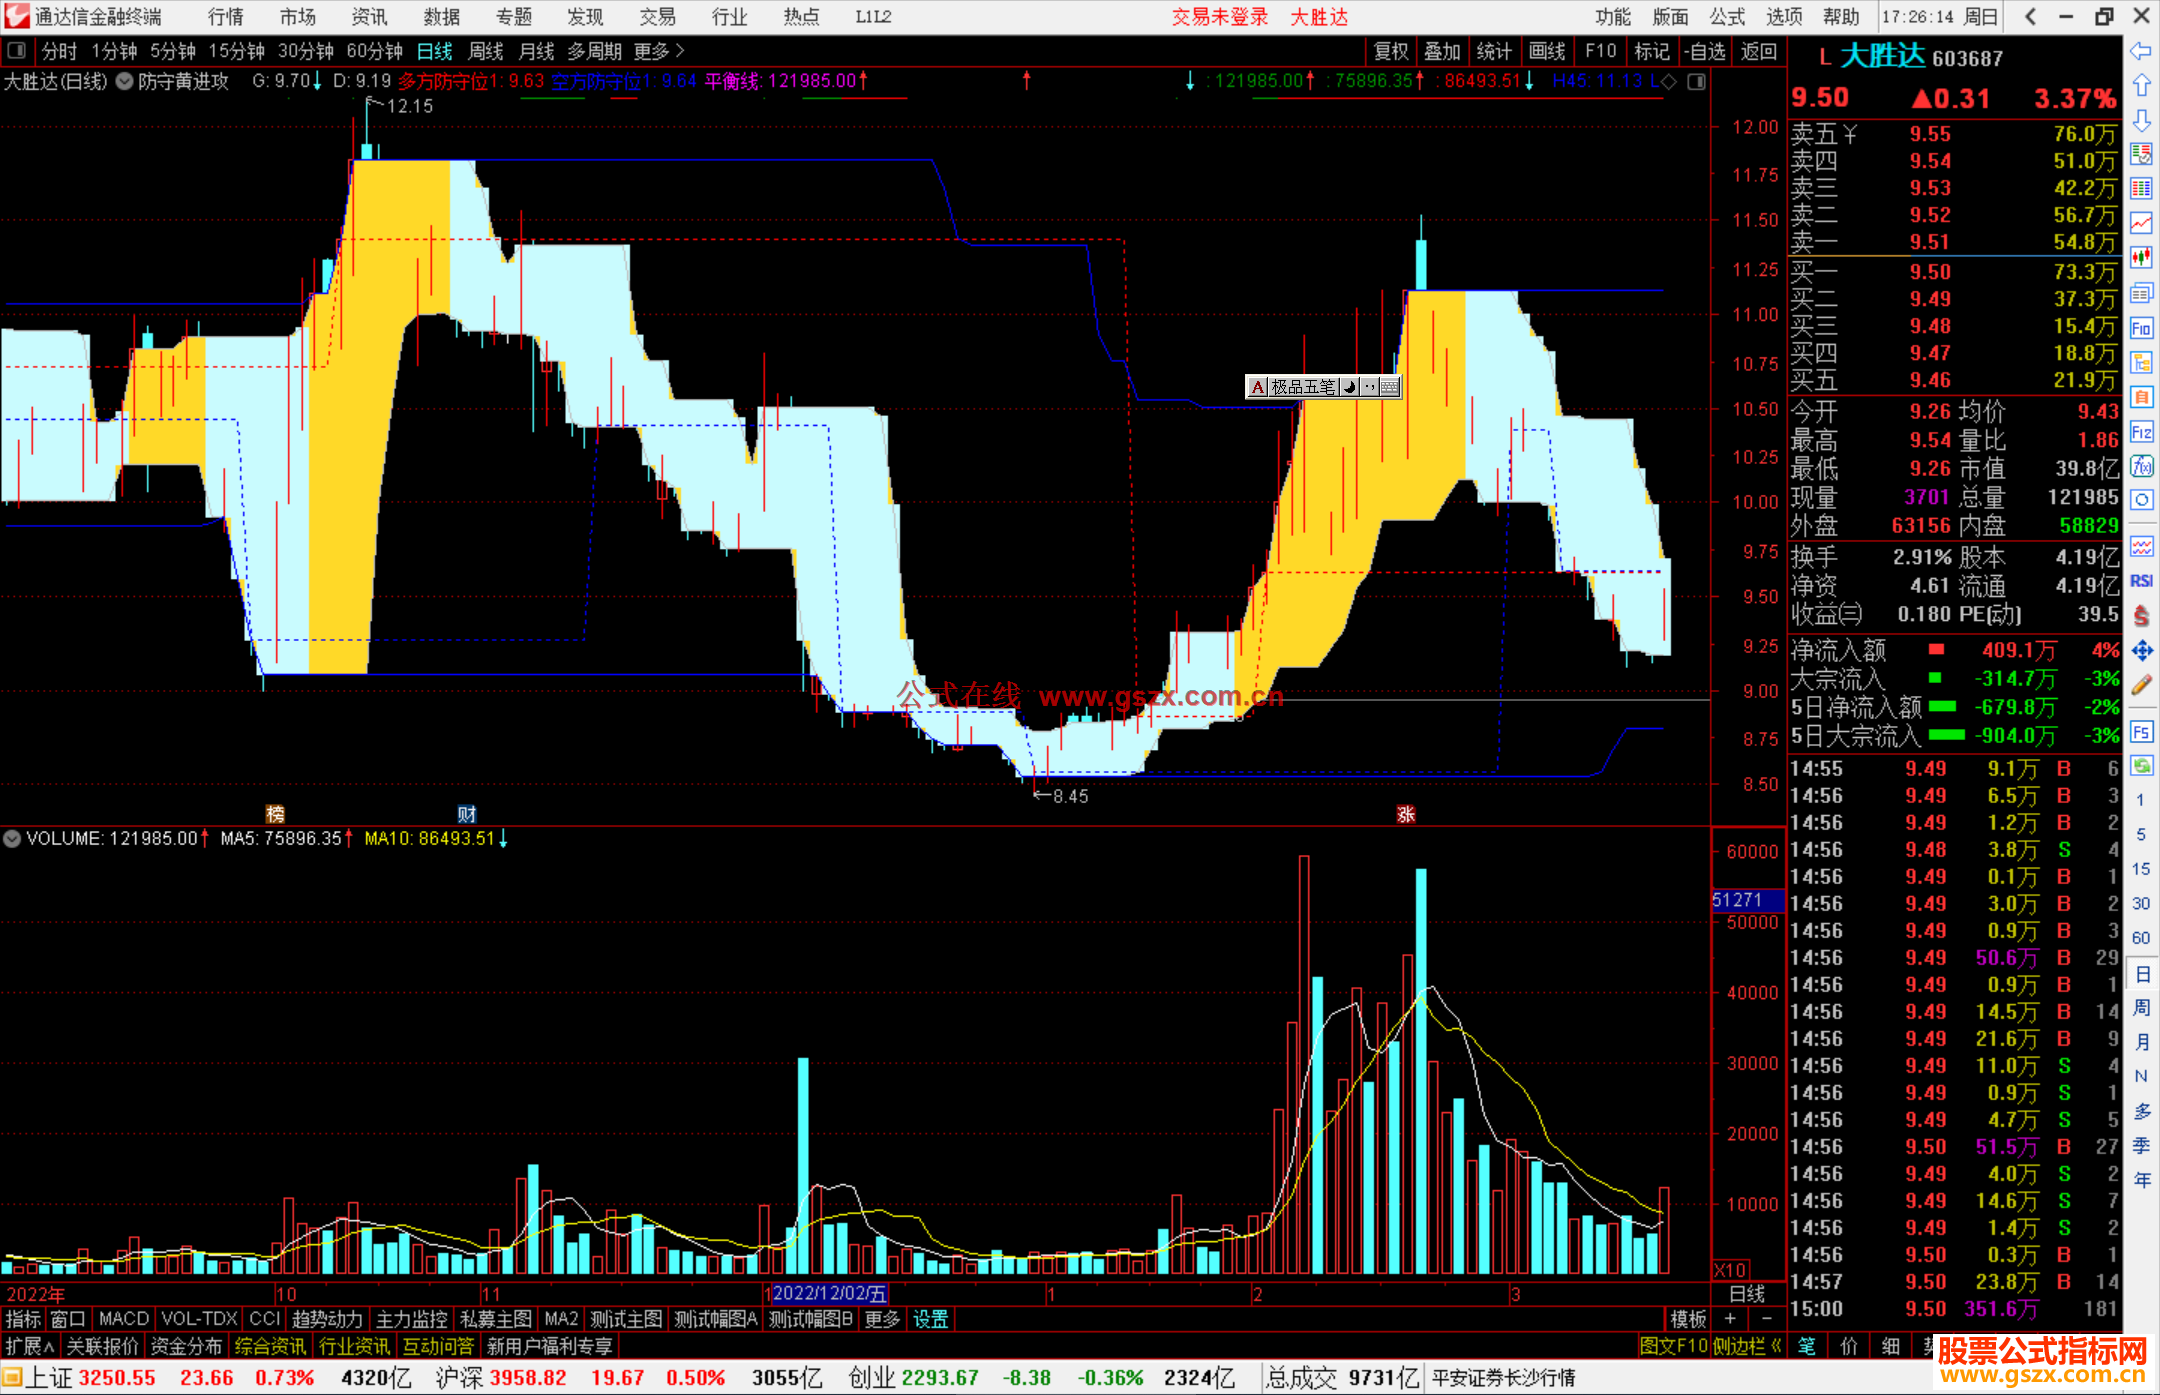The image size is (2160, 1395).
Task: Collapse the 侧边栏 side panel
Action: [1747, 1346]
